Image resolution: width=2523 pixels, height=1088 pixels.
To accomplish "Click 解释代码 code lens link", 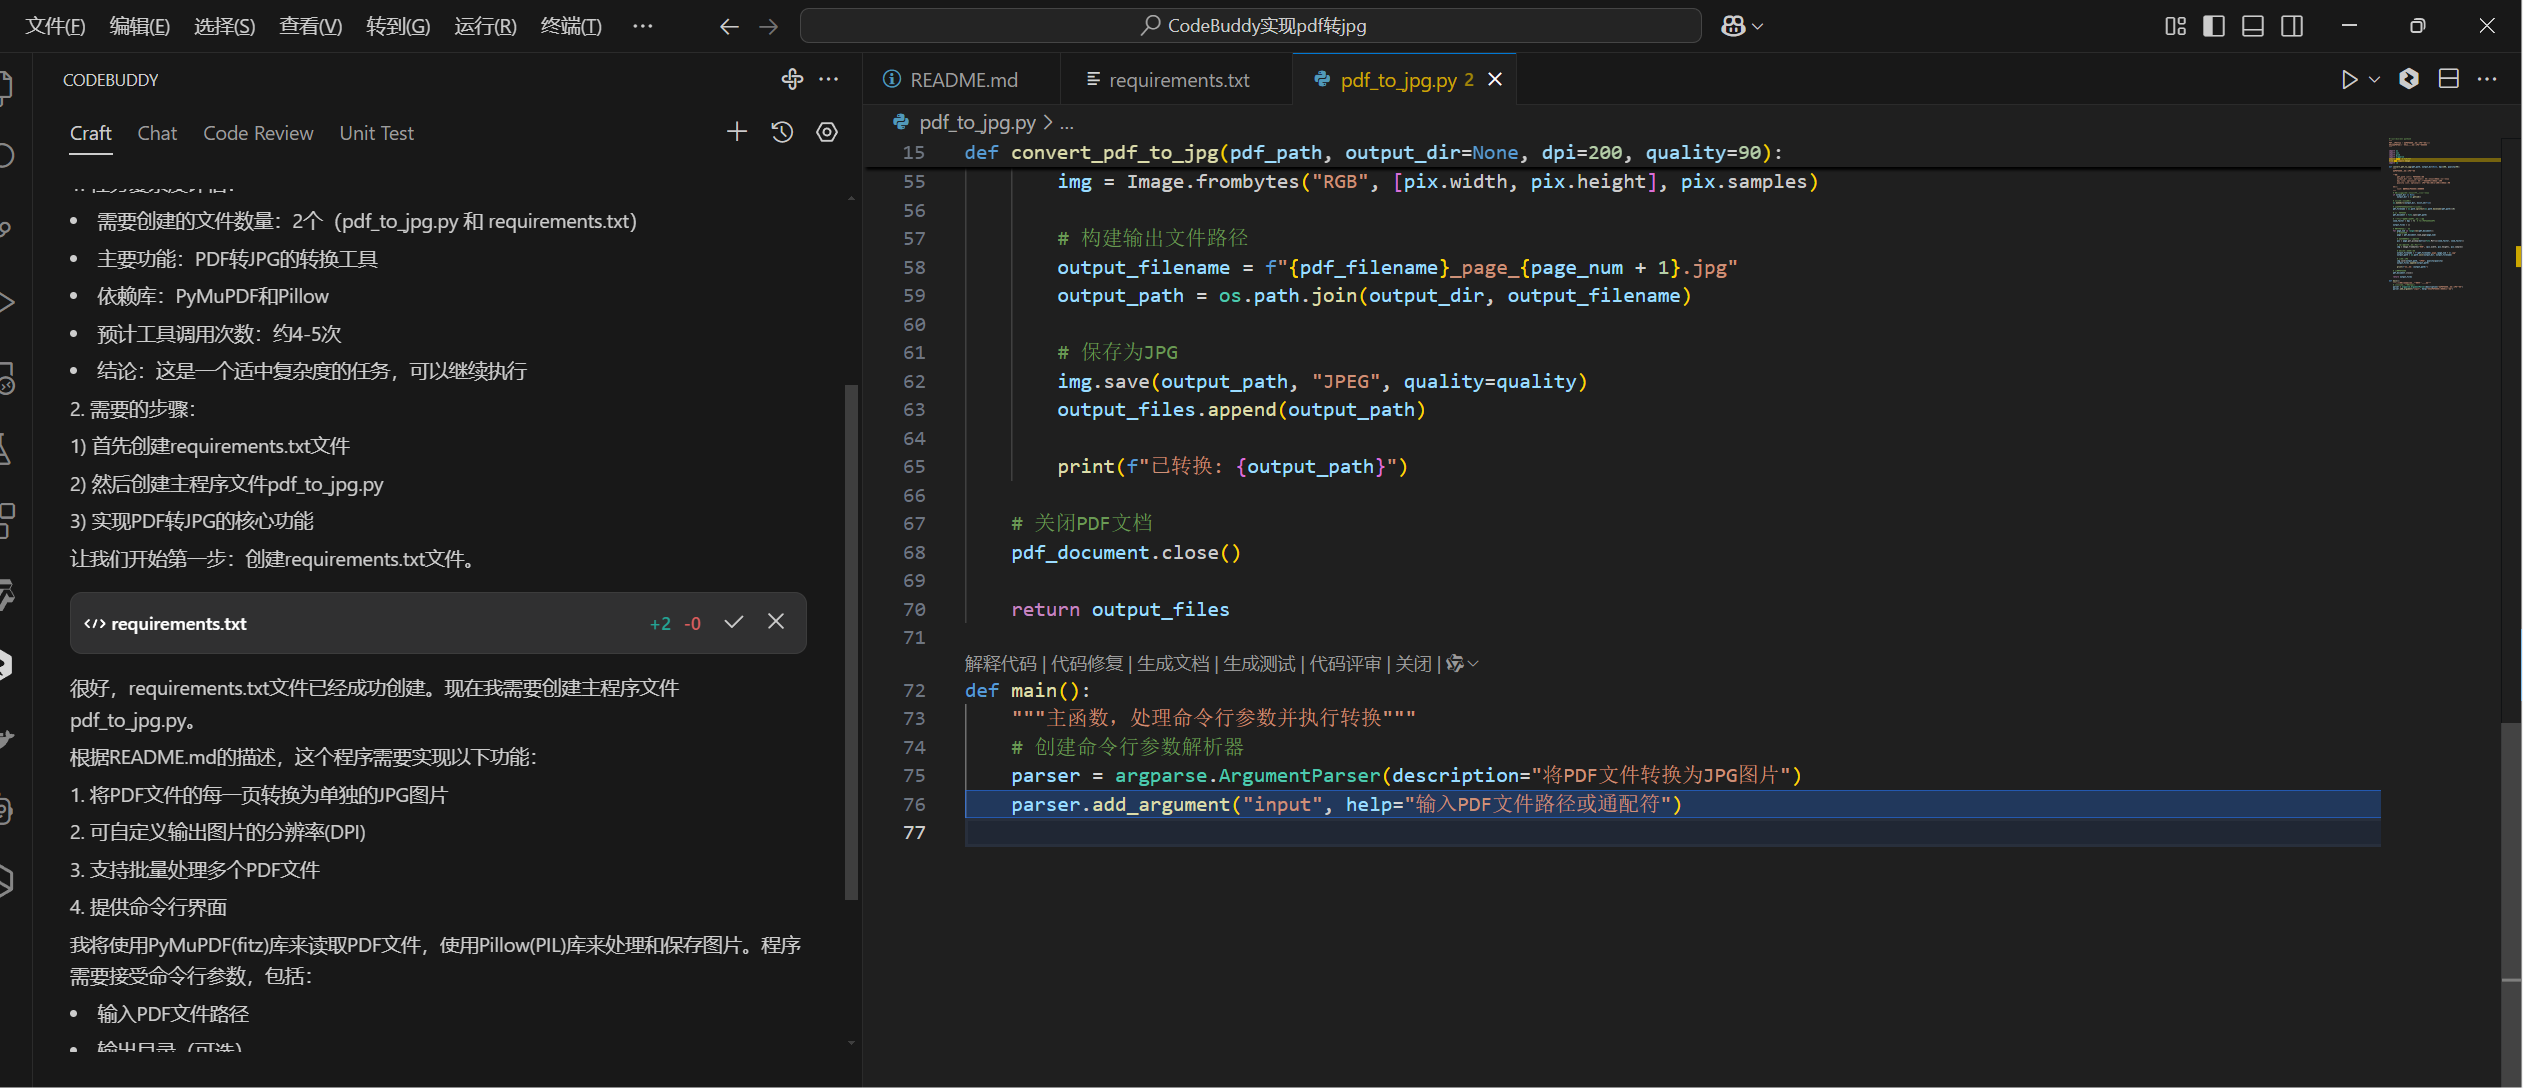I will pyautogui.click(x=1000, y=663).
